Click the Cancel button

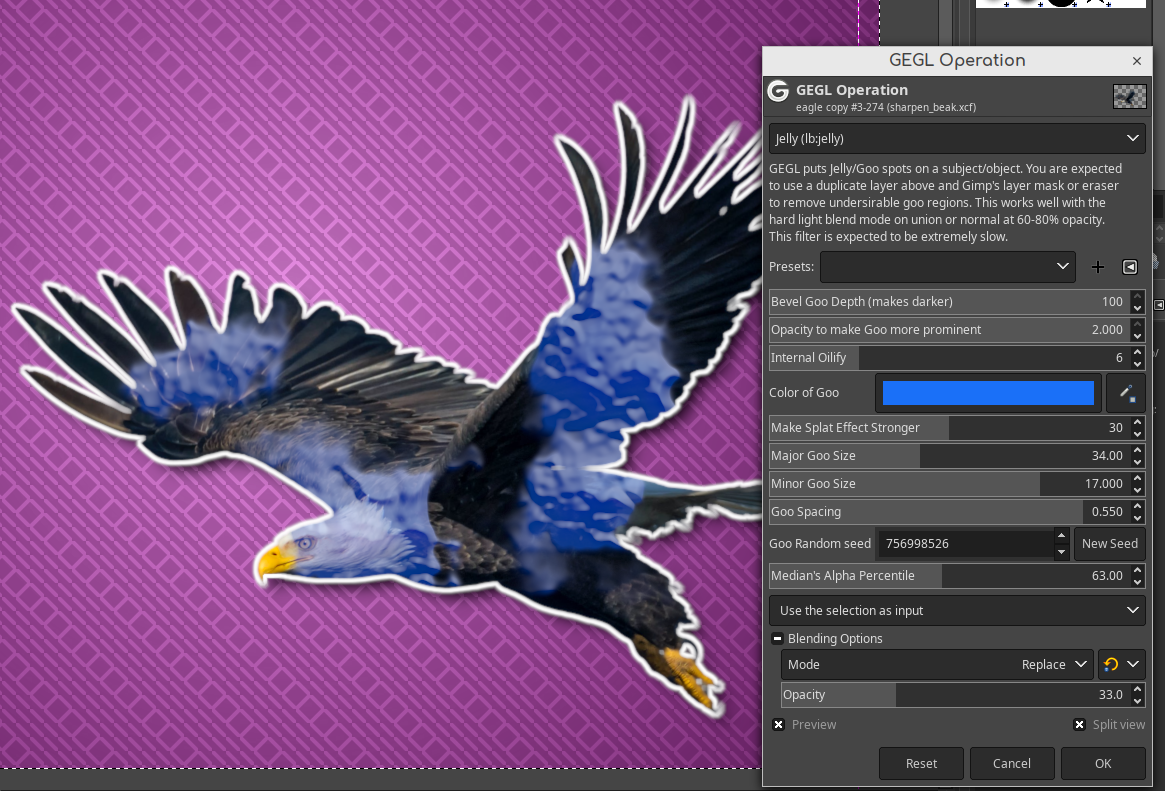click(x=1012, y=764)
